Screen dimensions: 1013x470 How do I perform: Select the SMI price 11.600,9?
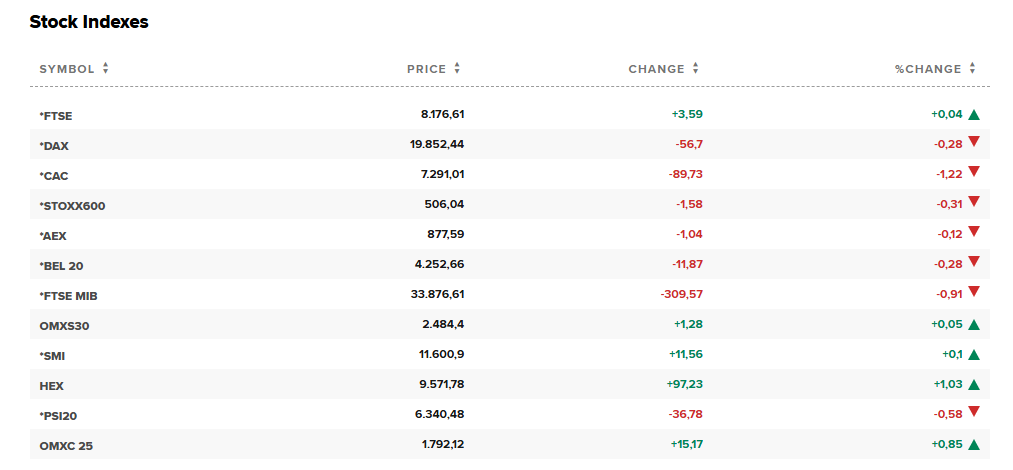point(442,354)
